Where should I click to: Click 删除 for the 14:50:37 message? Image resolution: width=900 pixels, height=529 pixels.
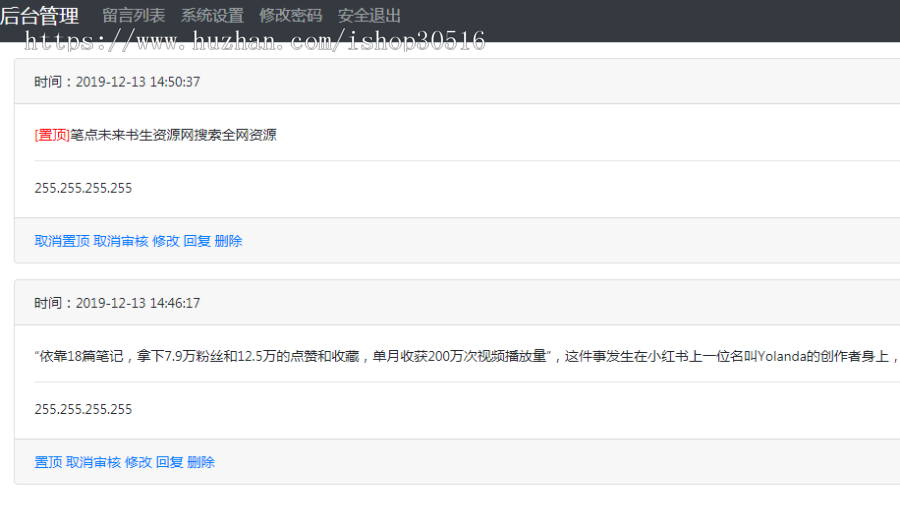pyautogui.click(x=228, y=241)
